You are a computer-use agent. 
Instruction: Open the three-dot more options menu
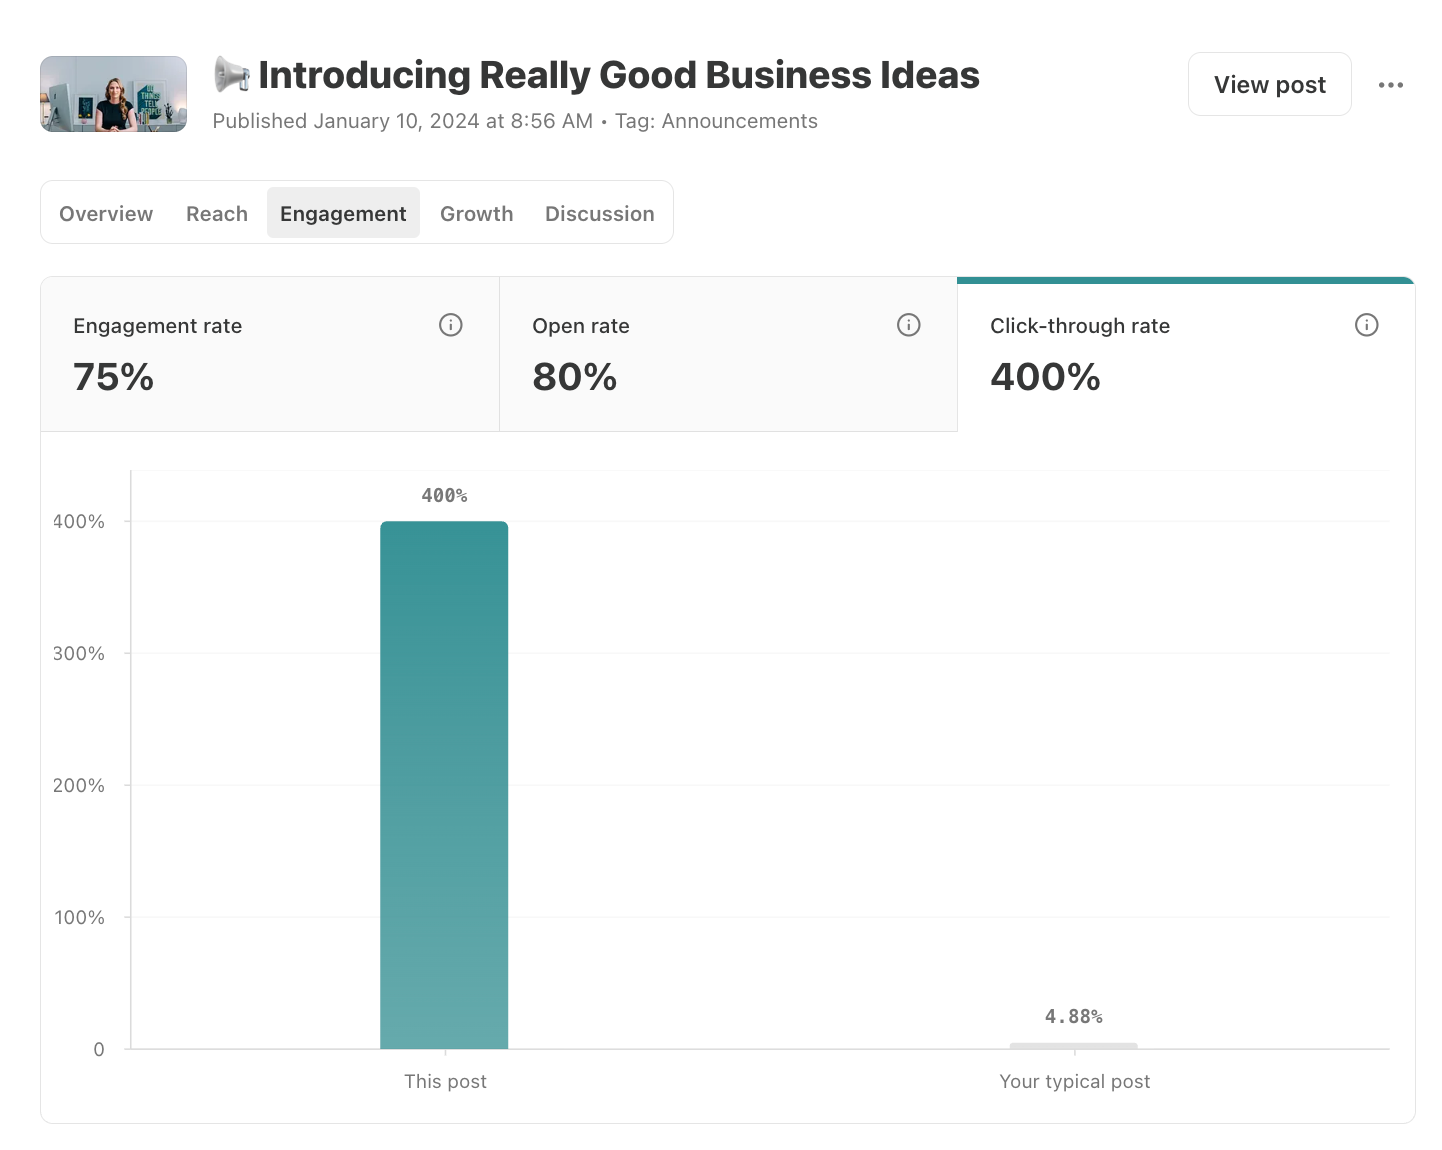click(x=1390, y=85)
